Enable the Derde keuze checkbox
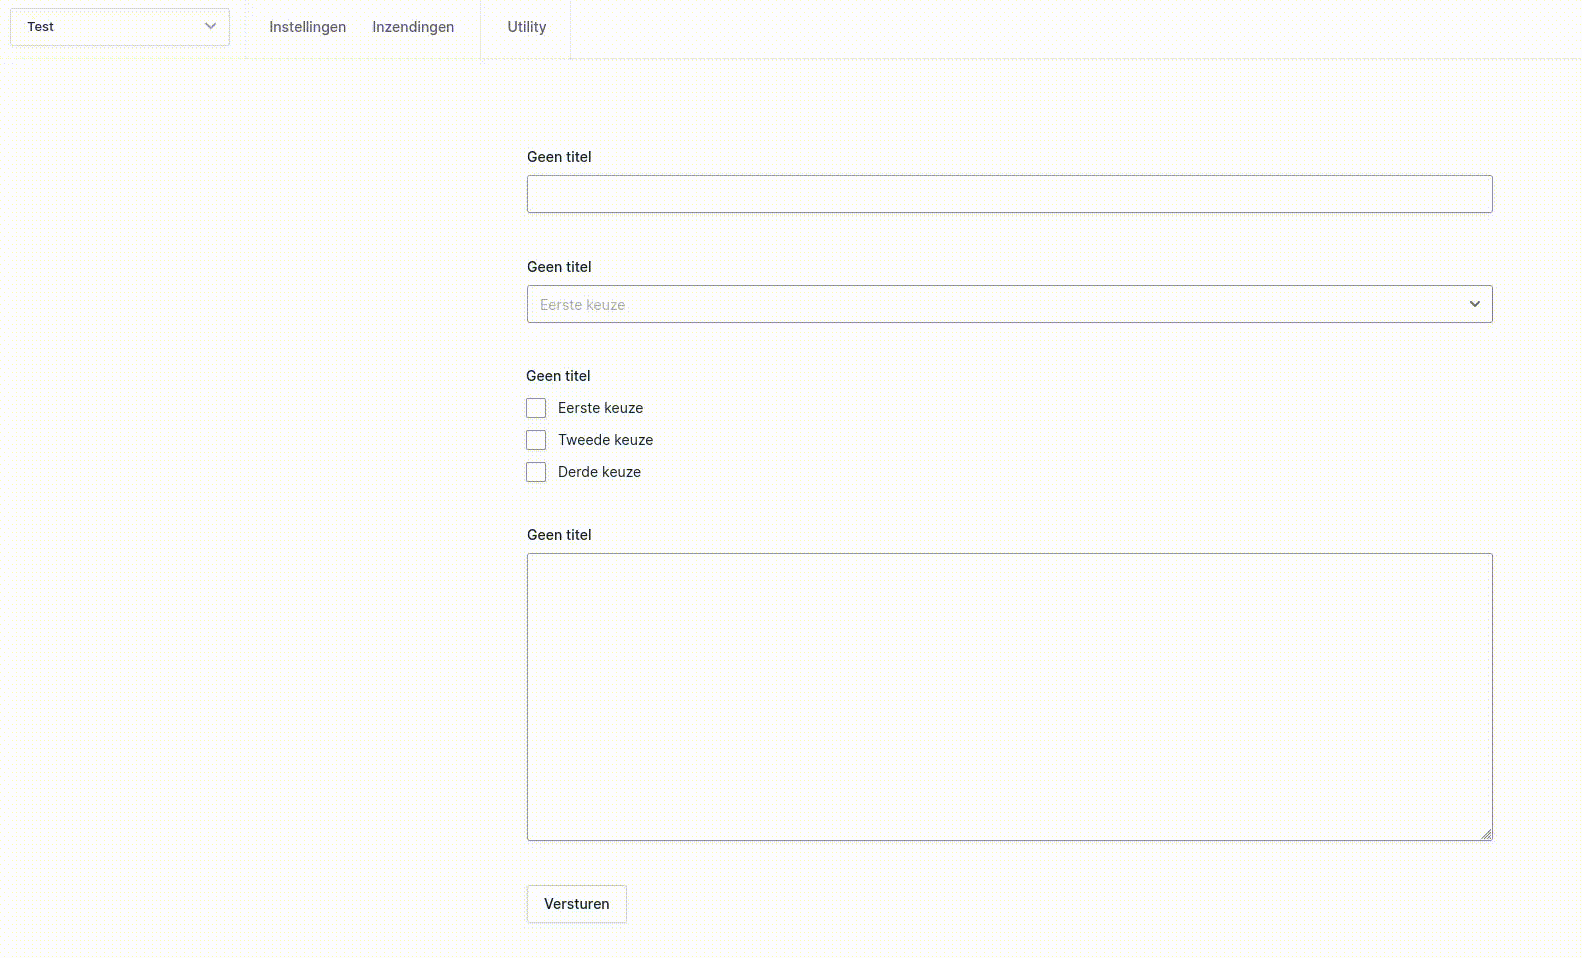Screen dimensions: 1582x958 click(536, 472)
